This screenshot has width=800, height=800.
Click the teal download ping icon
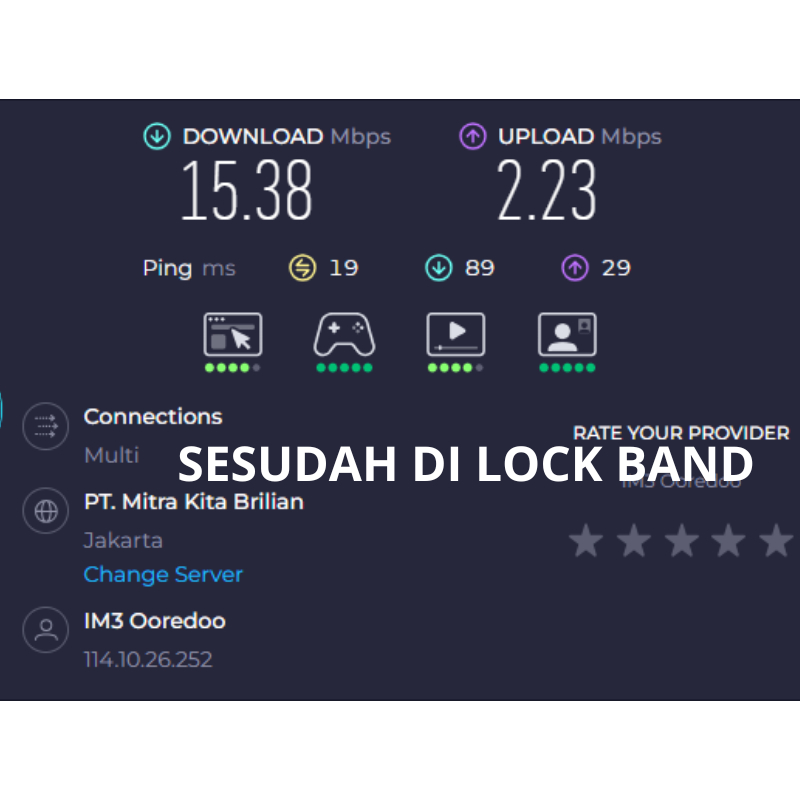coord(438,268)
